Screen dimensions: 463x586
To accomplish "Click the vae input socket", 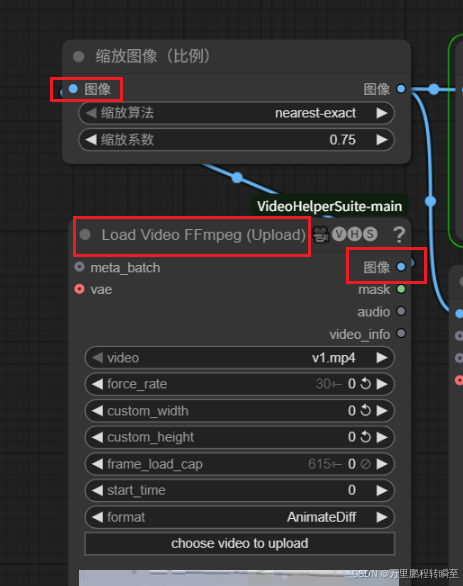I will coord(79,289).
